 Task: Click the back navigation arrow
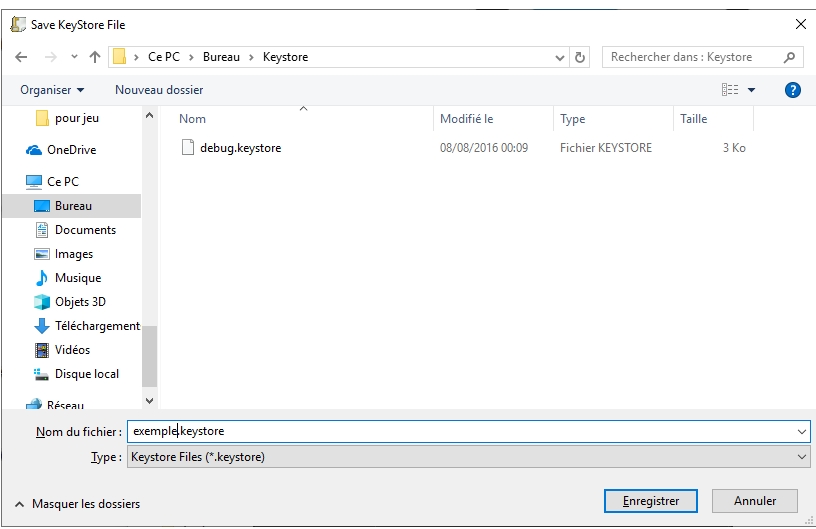(21, 57)
